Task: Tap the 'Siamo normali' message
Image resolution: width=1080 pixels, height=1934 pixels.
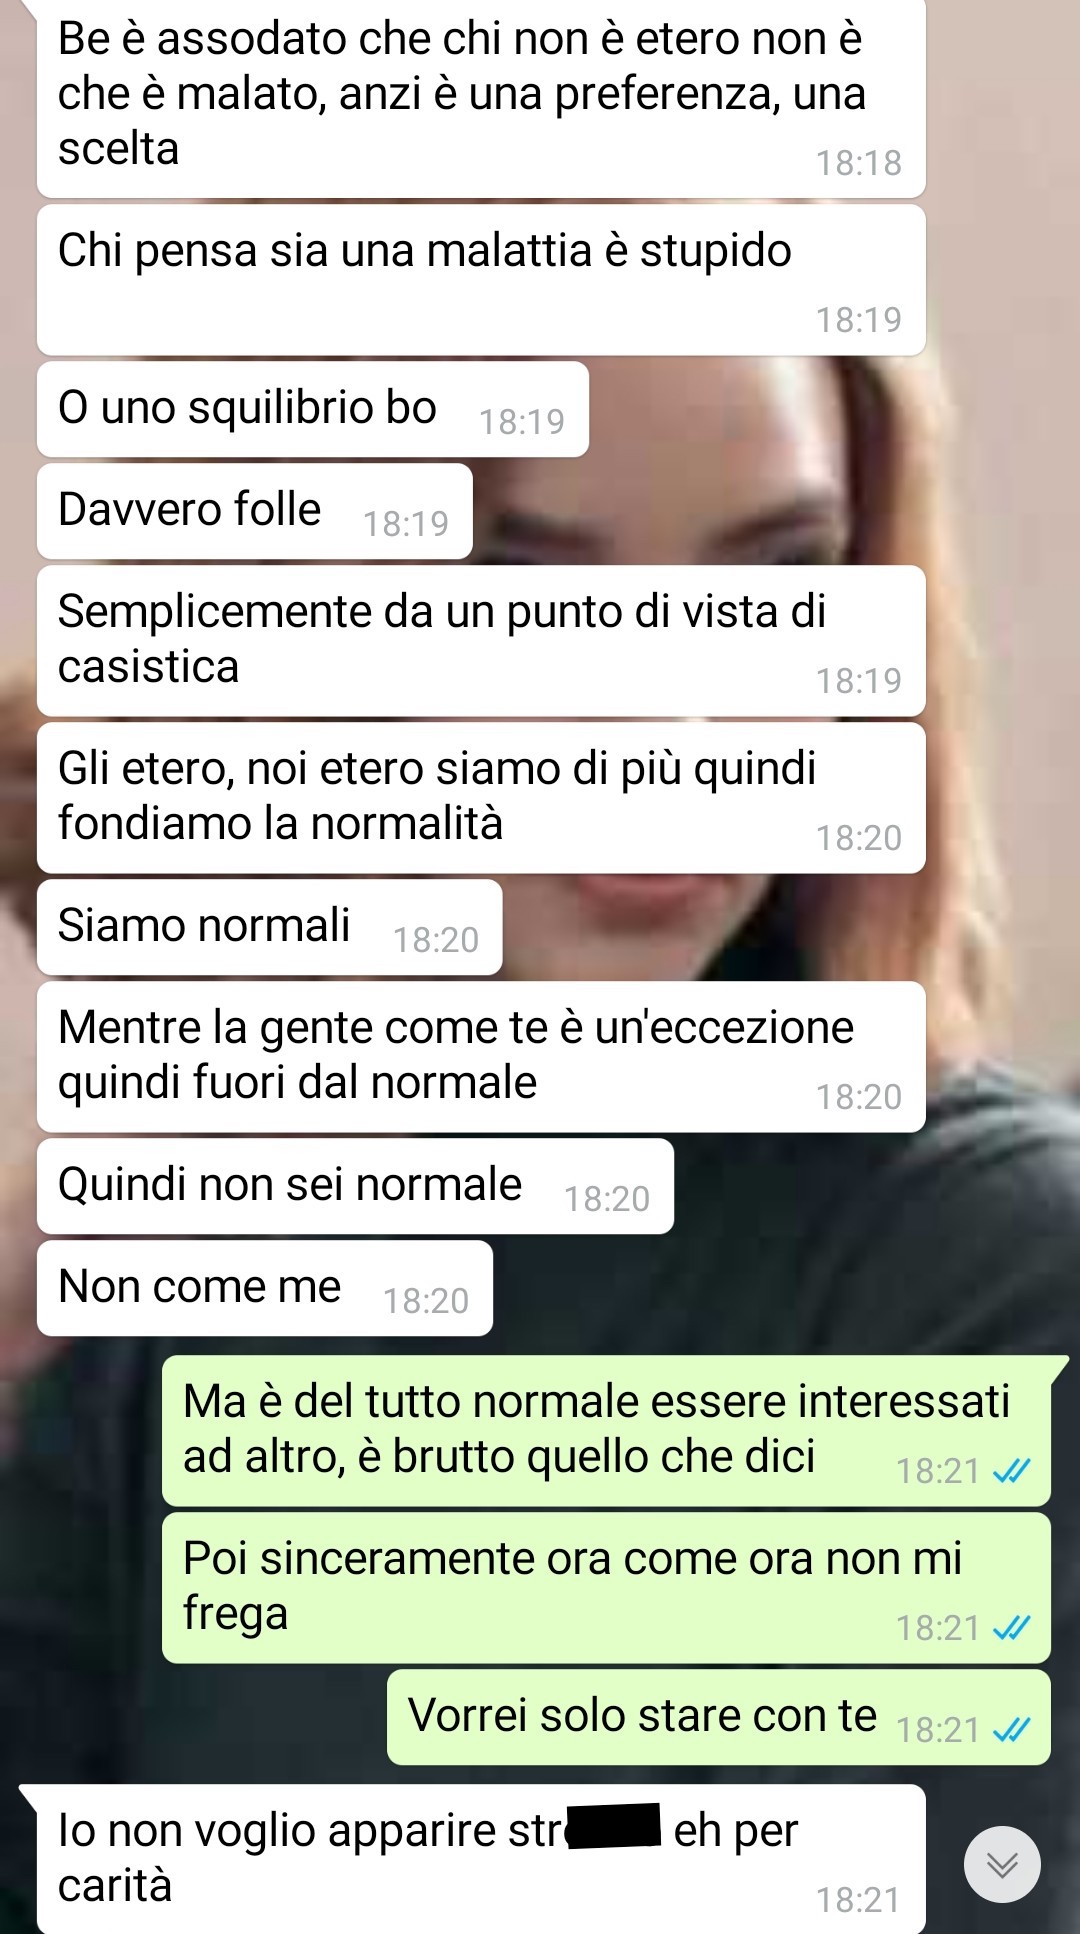Action: tap(270, 927)
